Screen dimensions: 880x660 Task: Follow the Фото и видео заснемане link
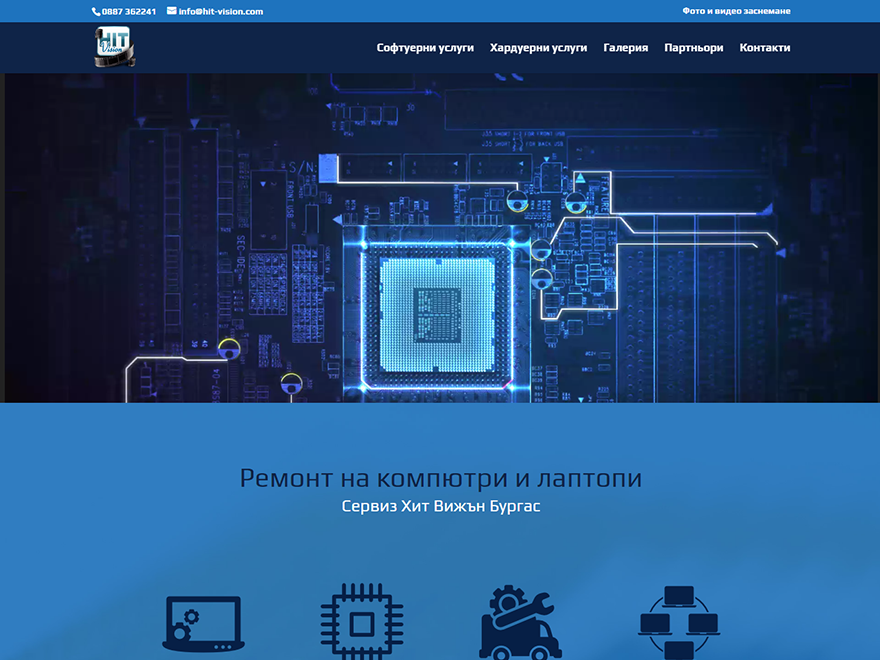coord(736,11)
